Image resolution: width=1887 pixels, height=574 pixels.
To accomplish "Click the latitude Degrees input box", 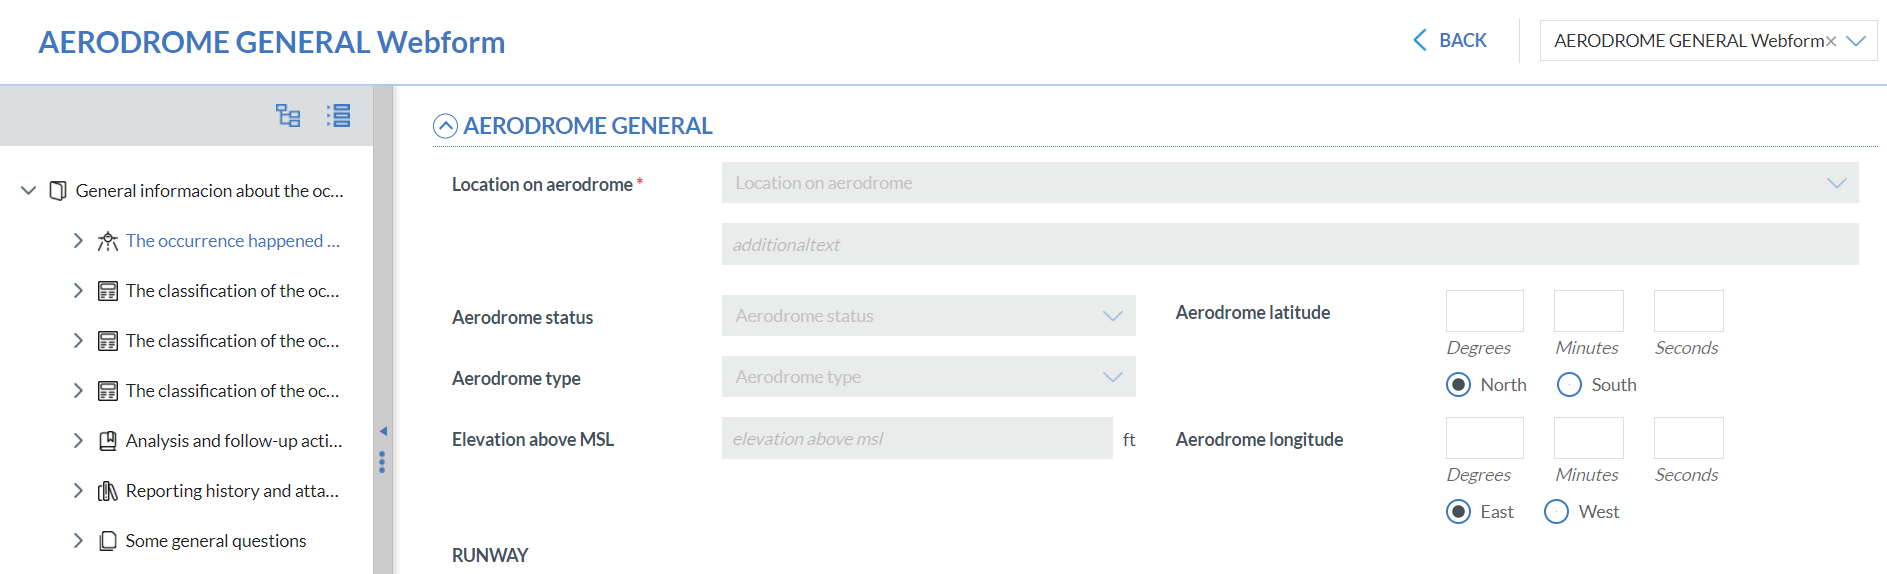I will pyautogui.click(x=1485, y=311).
